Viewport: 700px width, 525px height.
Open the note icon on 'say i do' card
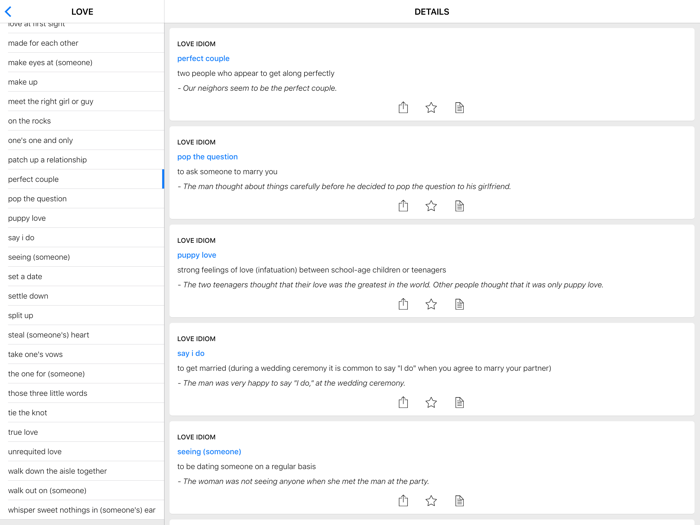[x=459, y=402]
